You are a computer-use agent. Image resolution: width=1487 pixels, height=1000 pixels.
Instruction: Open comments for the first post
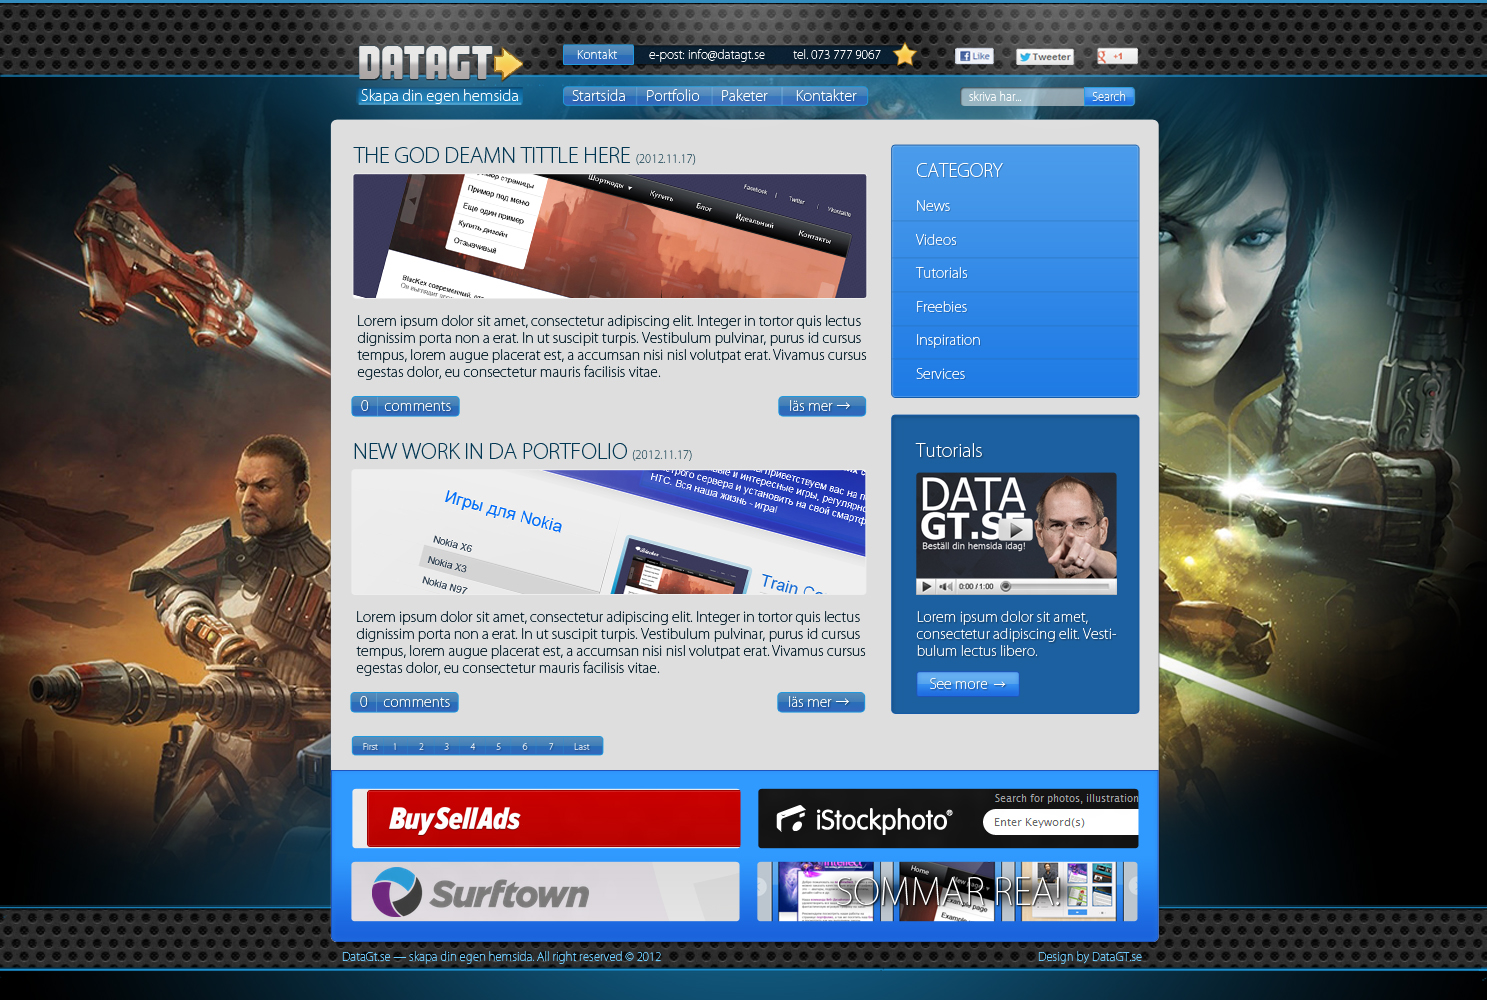coord(405,406)
